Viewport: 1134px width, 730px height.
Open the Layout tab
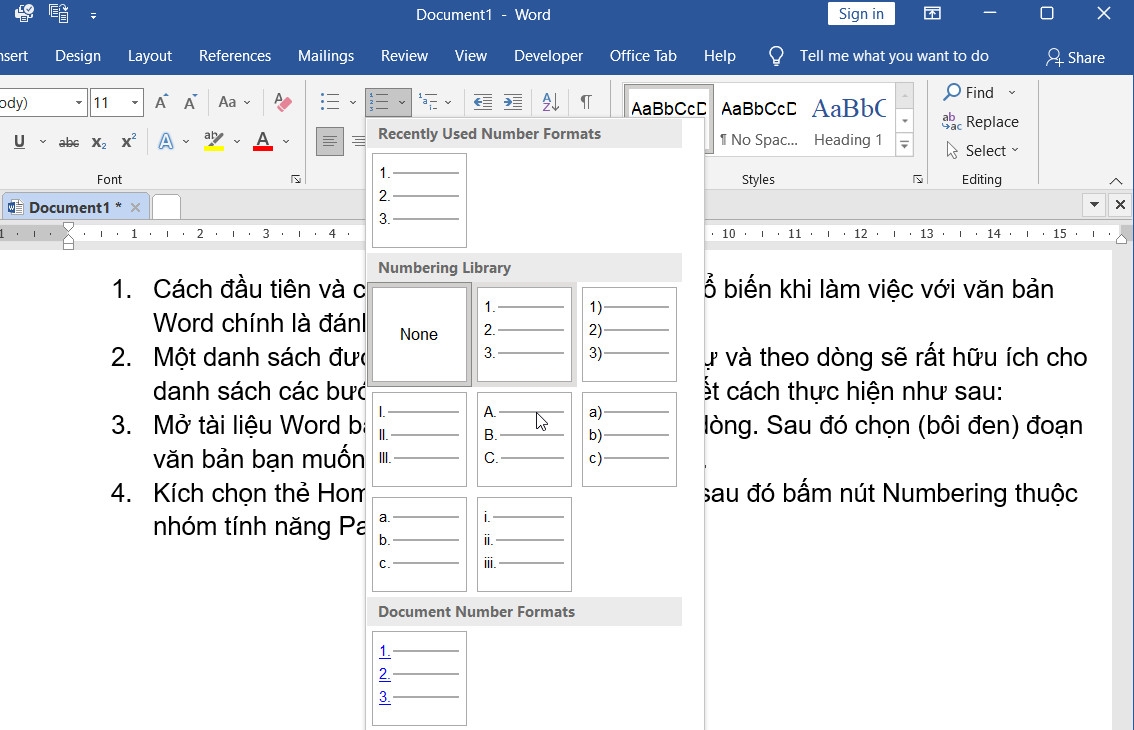(x=150, y=56)
